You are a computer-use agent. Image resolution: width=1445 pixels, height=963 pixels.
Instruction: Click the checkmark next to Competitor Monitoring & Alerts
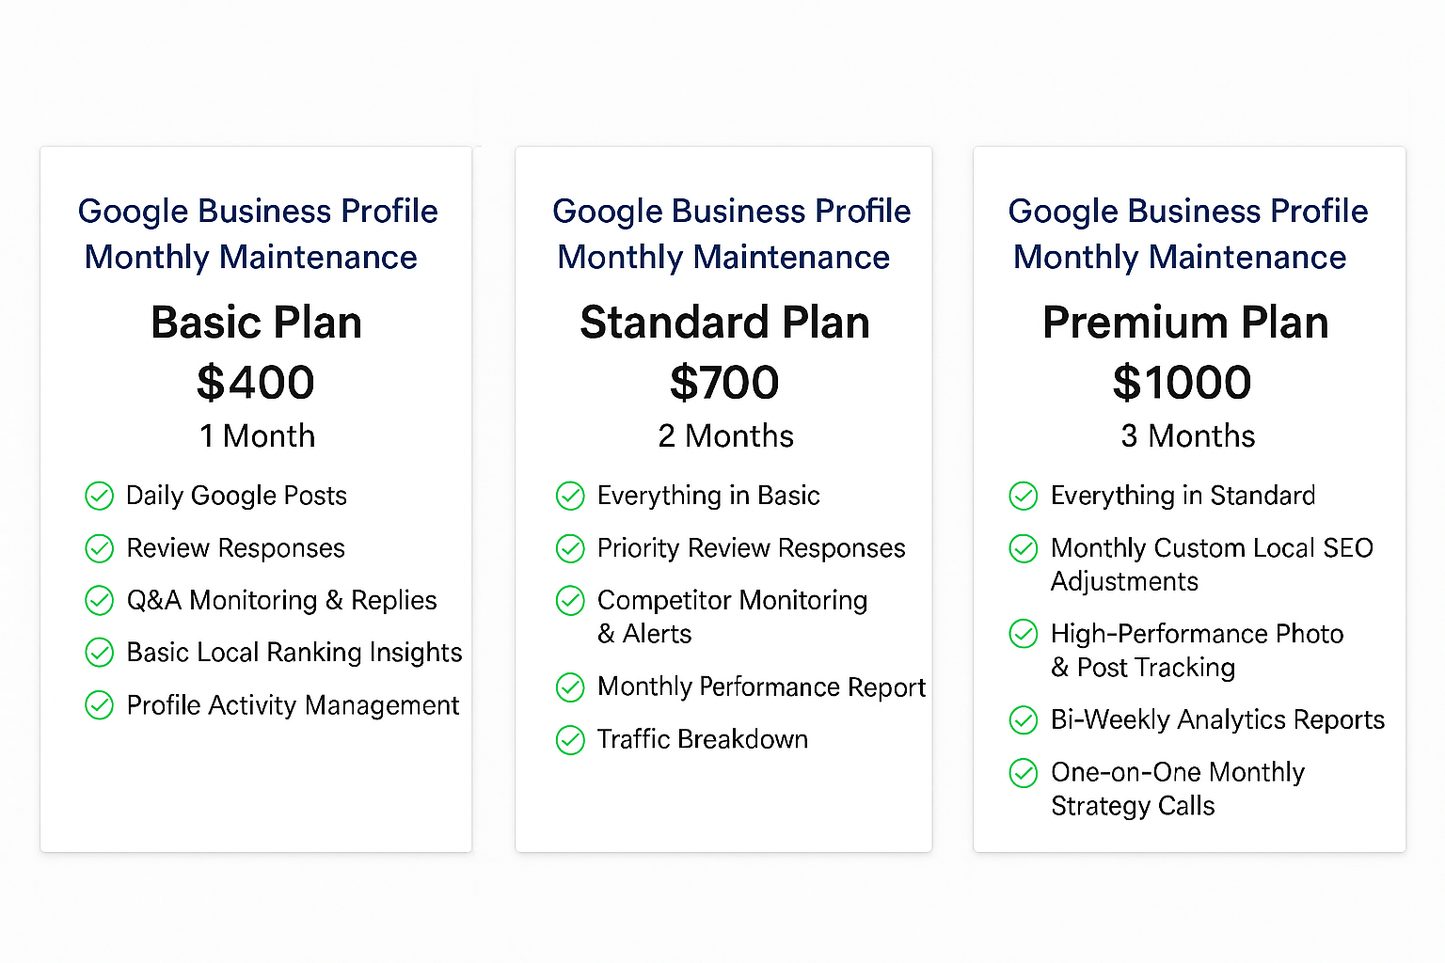(x=570, y=600)
